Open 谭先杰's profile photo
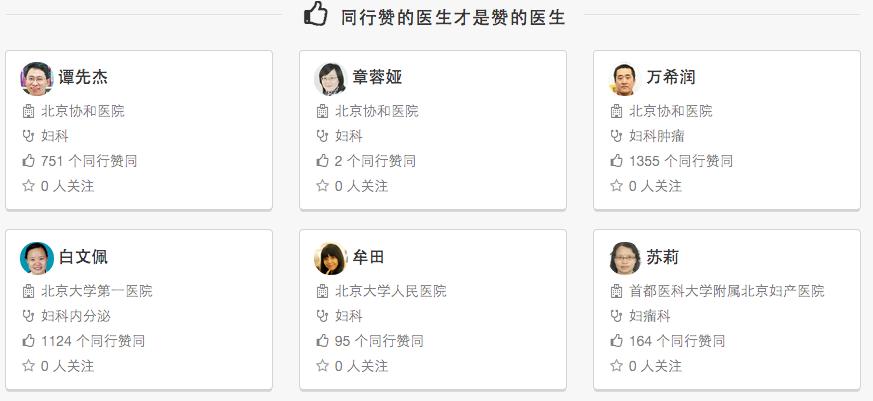The height and width of the screenshot is (401, 873). click(37, 79)
